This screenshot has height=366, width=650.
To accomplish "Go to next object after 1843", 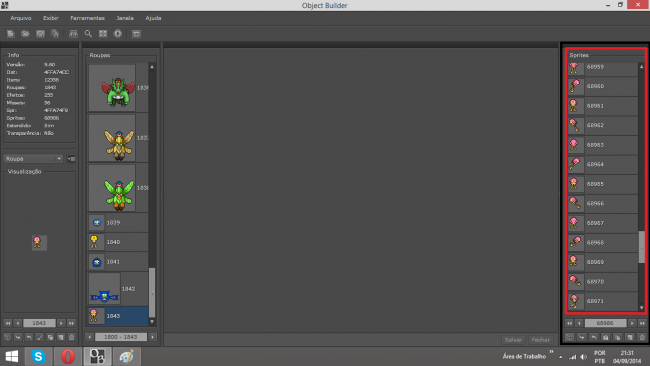I will click(61, 323).
